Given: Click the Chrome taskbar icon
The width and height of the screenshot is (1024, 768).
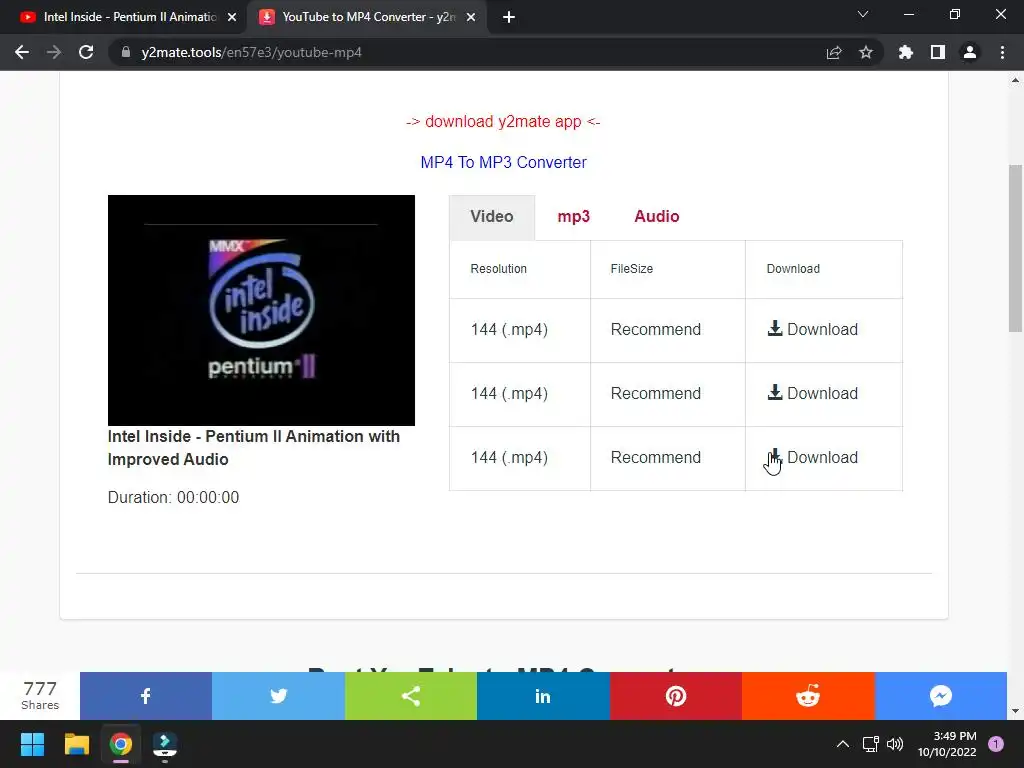Looking at the screenshot, I should pos(121,744).
